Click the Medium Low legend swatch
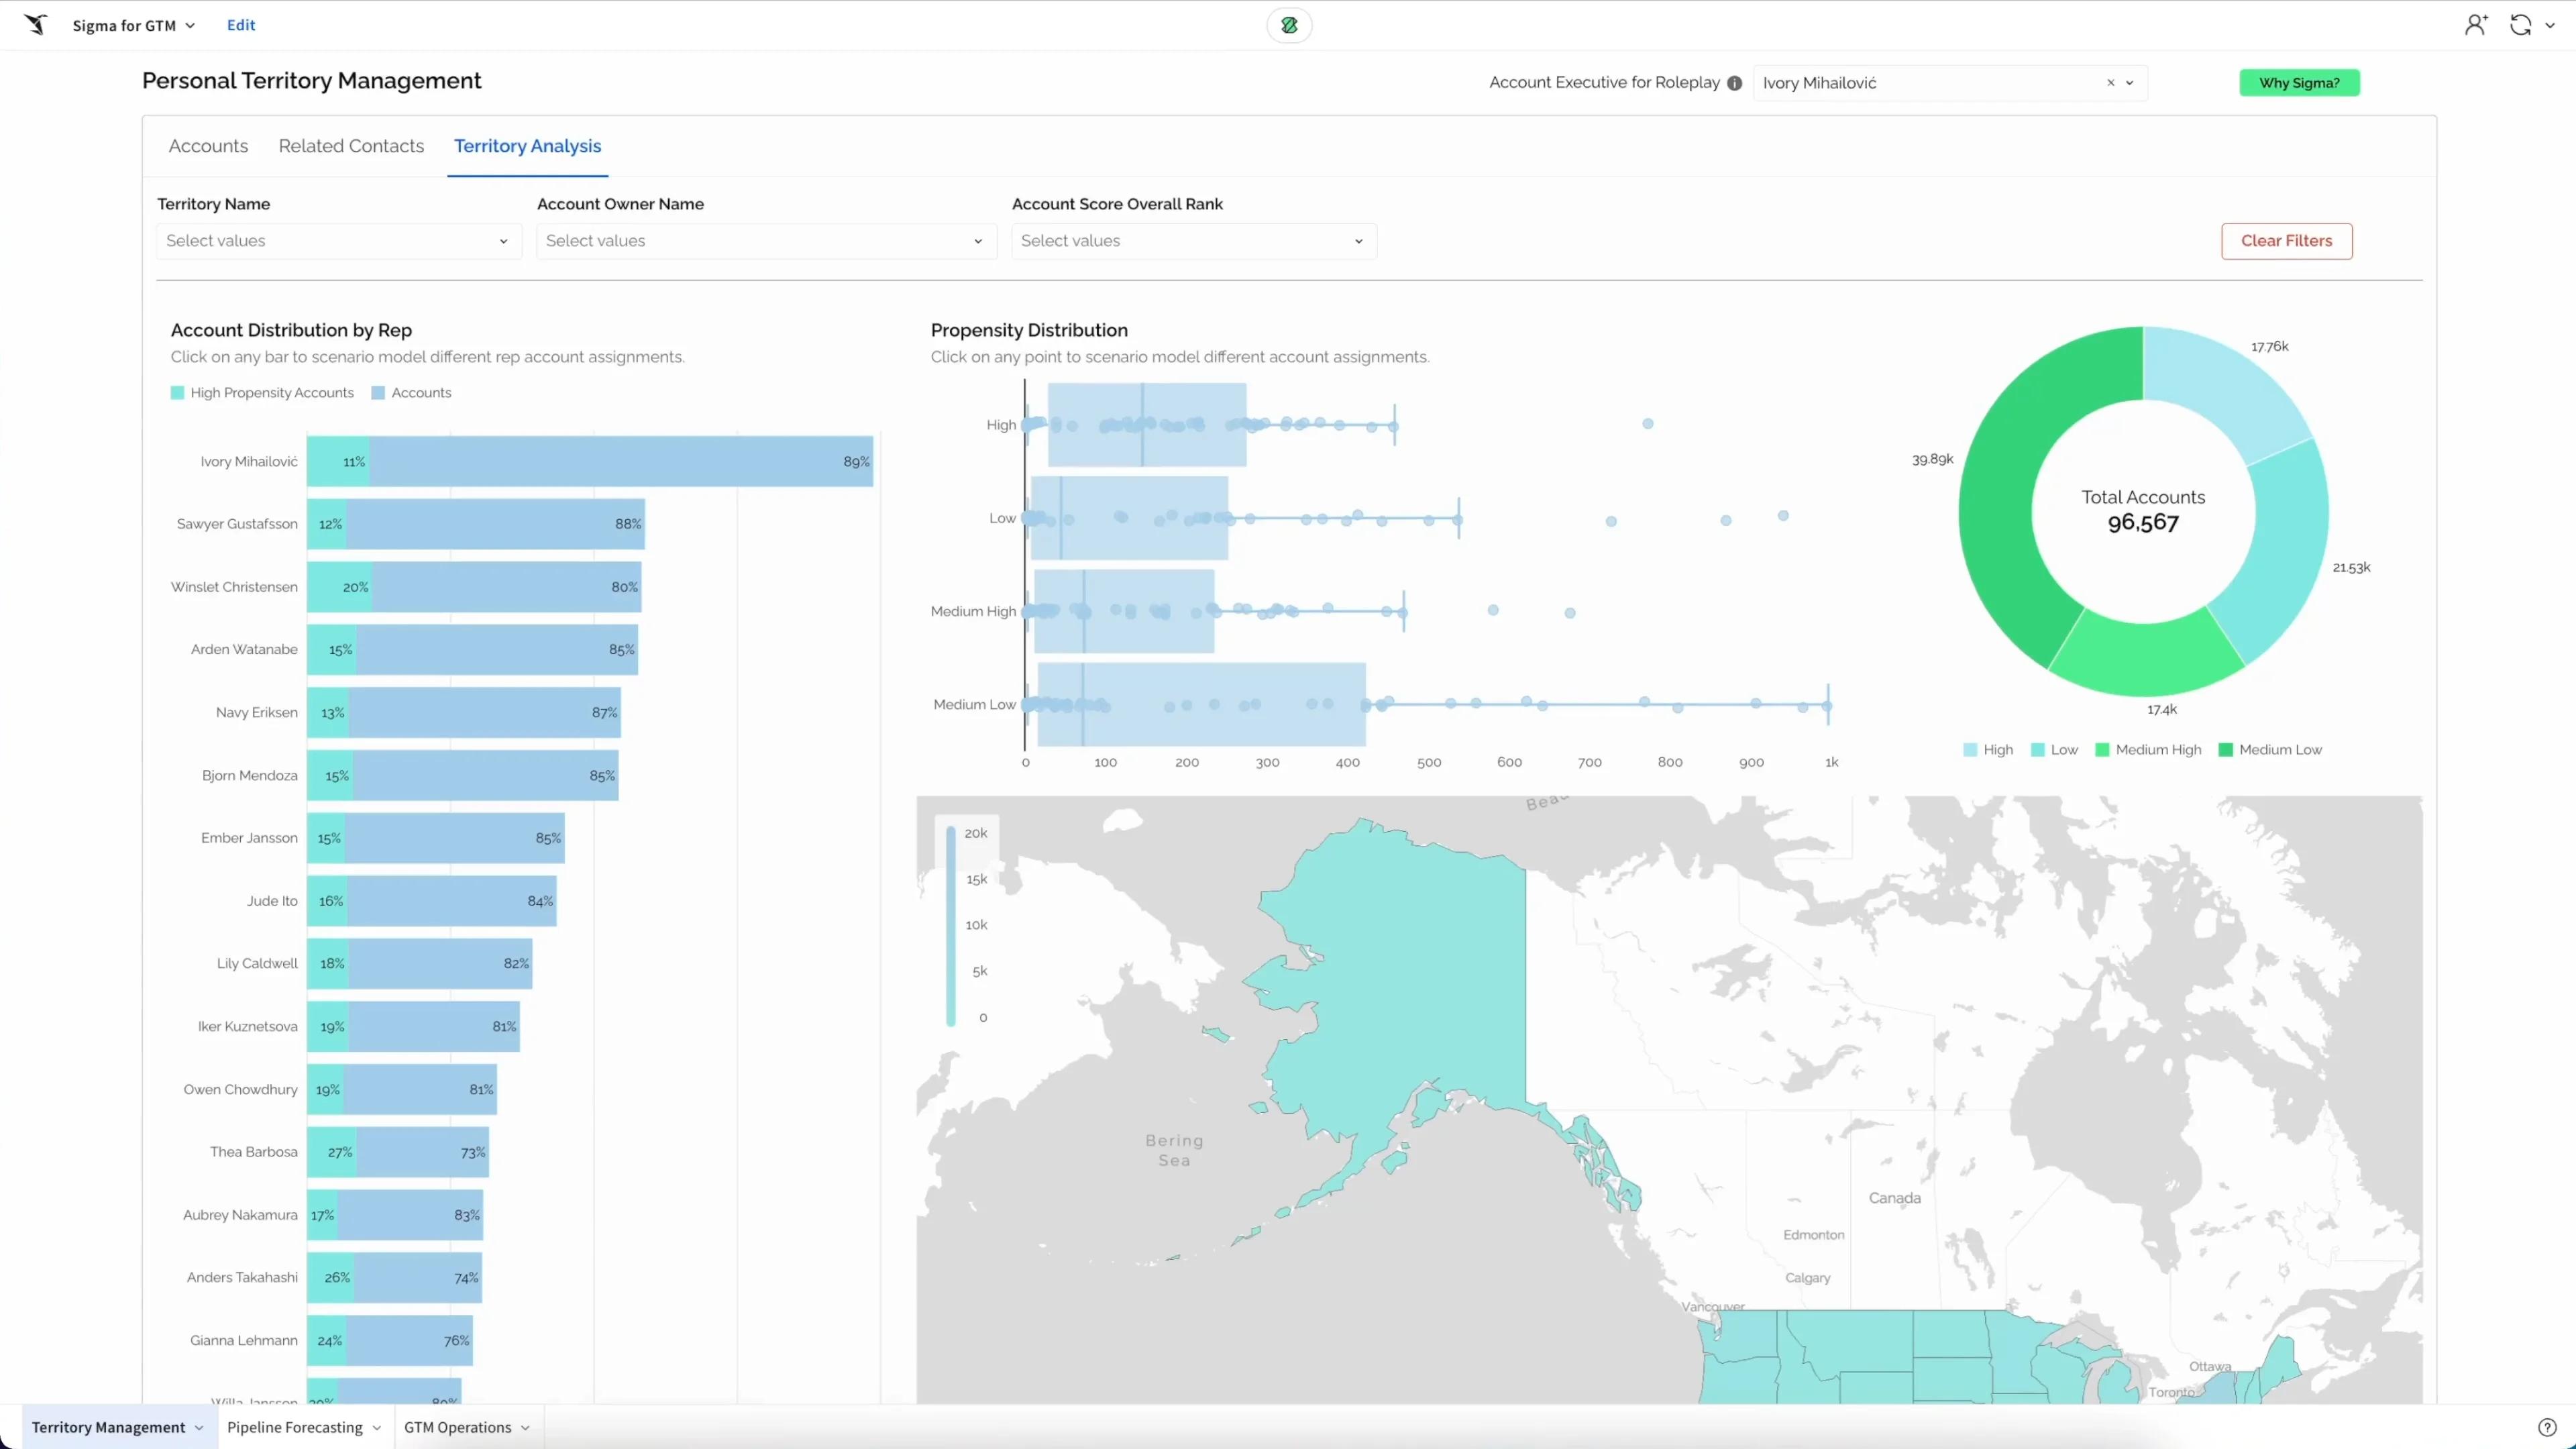This screenshot has width=2576, height=1449. pyautogui.click(x=2226, y=750)
